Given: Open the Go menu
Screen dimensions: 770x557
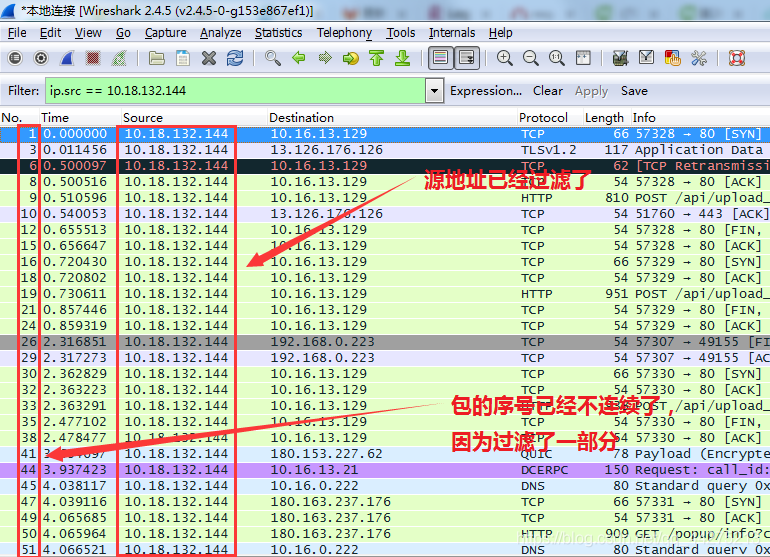Looking at the screenshot, I should point(123,33).
